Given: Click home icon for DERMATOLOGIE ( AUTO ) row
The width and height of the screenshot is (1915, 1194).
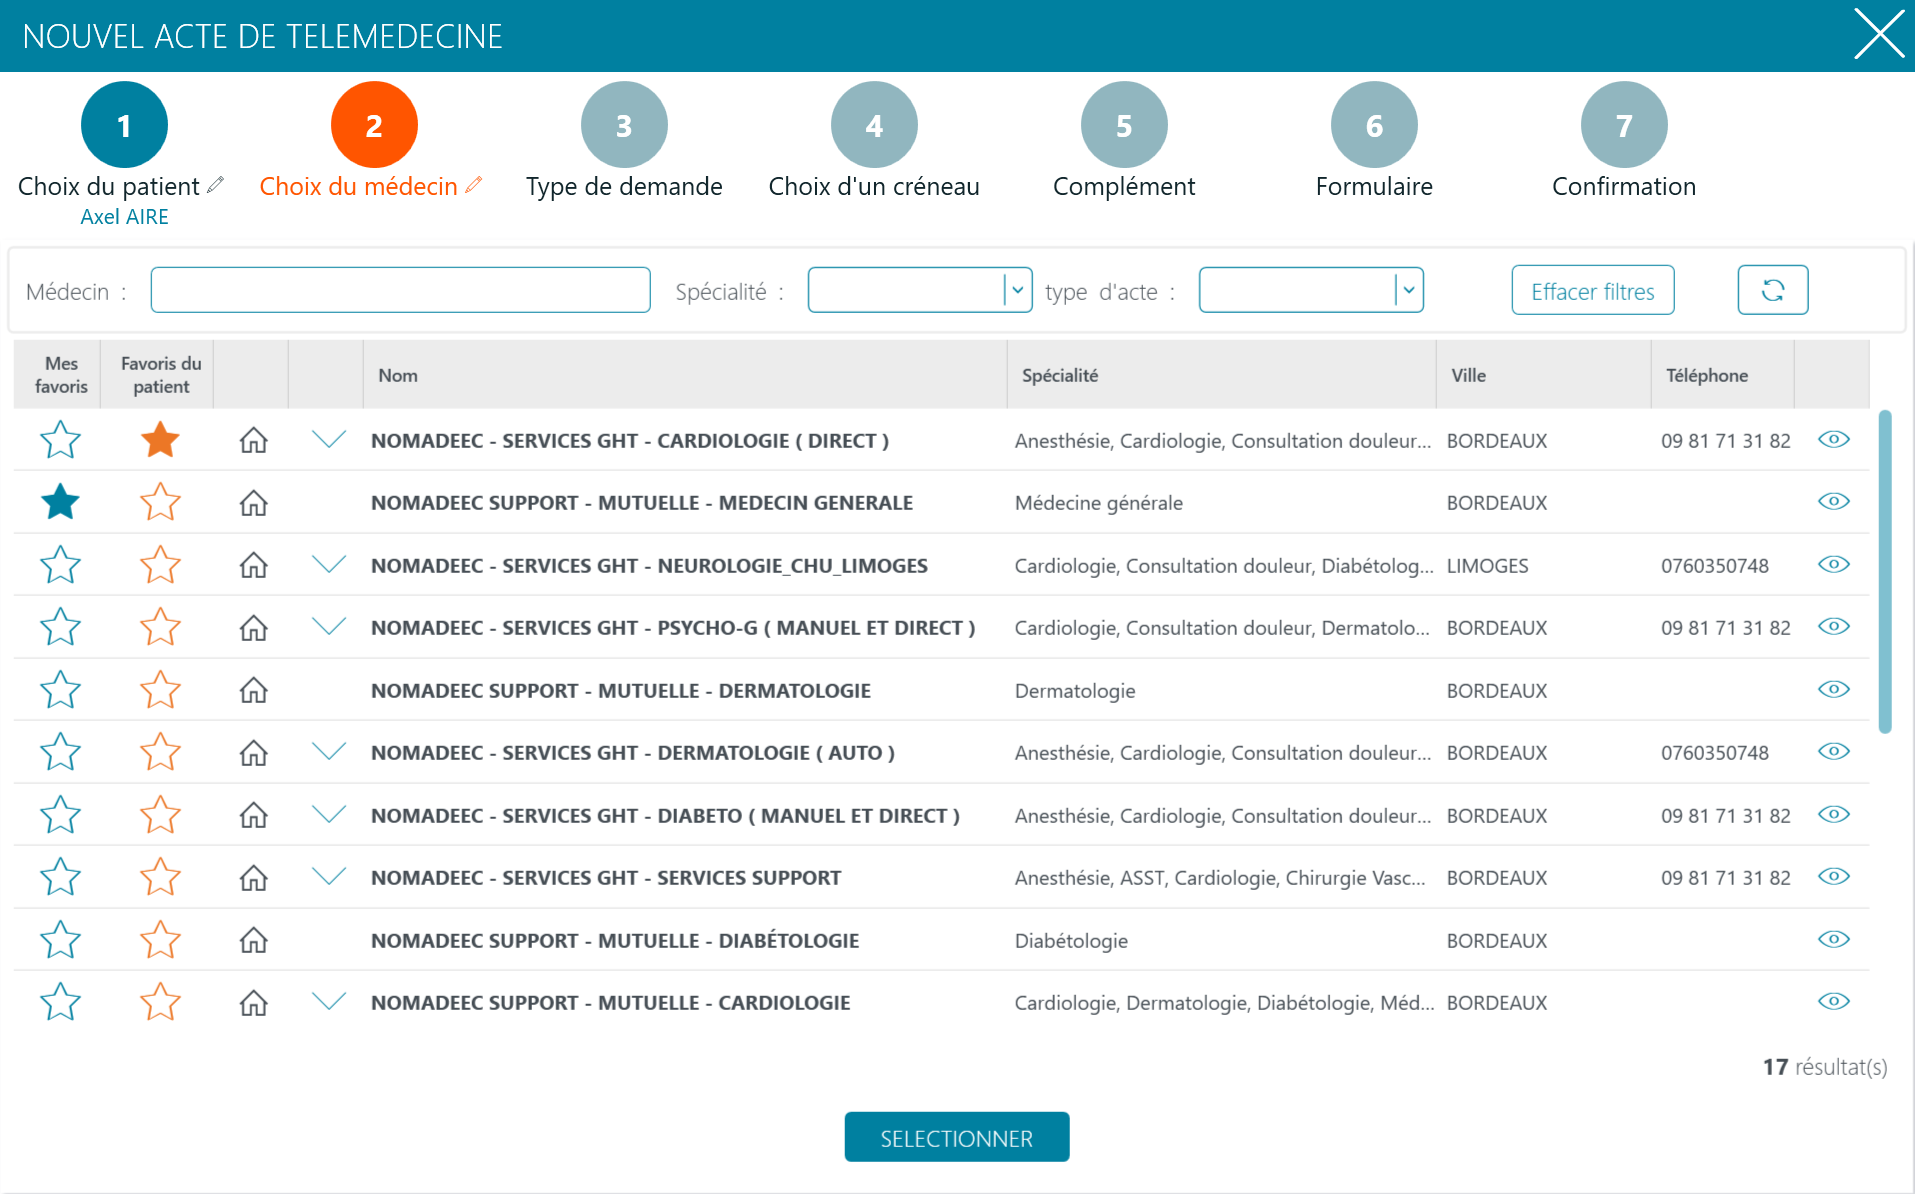Looking at the screenshot, I should pyautogui.click(x=254, y=753).
